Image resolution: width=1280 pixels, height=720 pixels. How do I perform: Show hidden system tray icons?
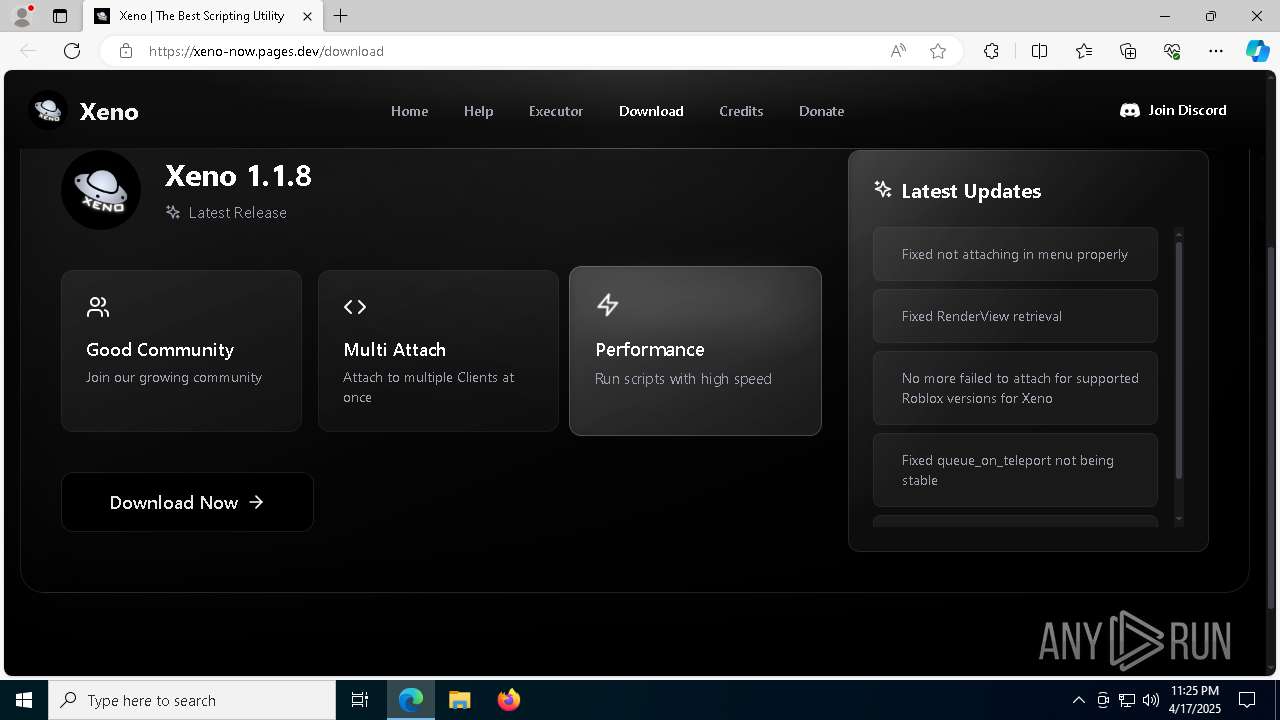[1078, 700]
